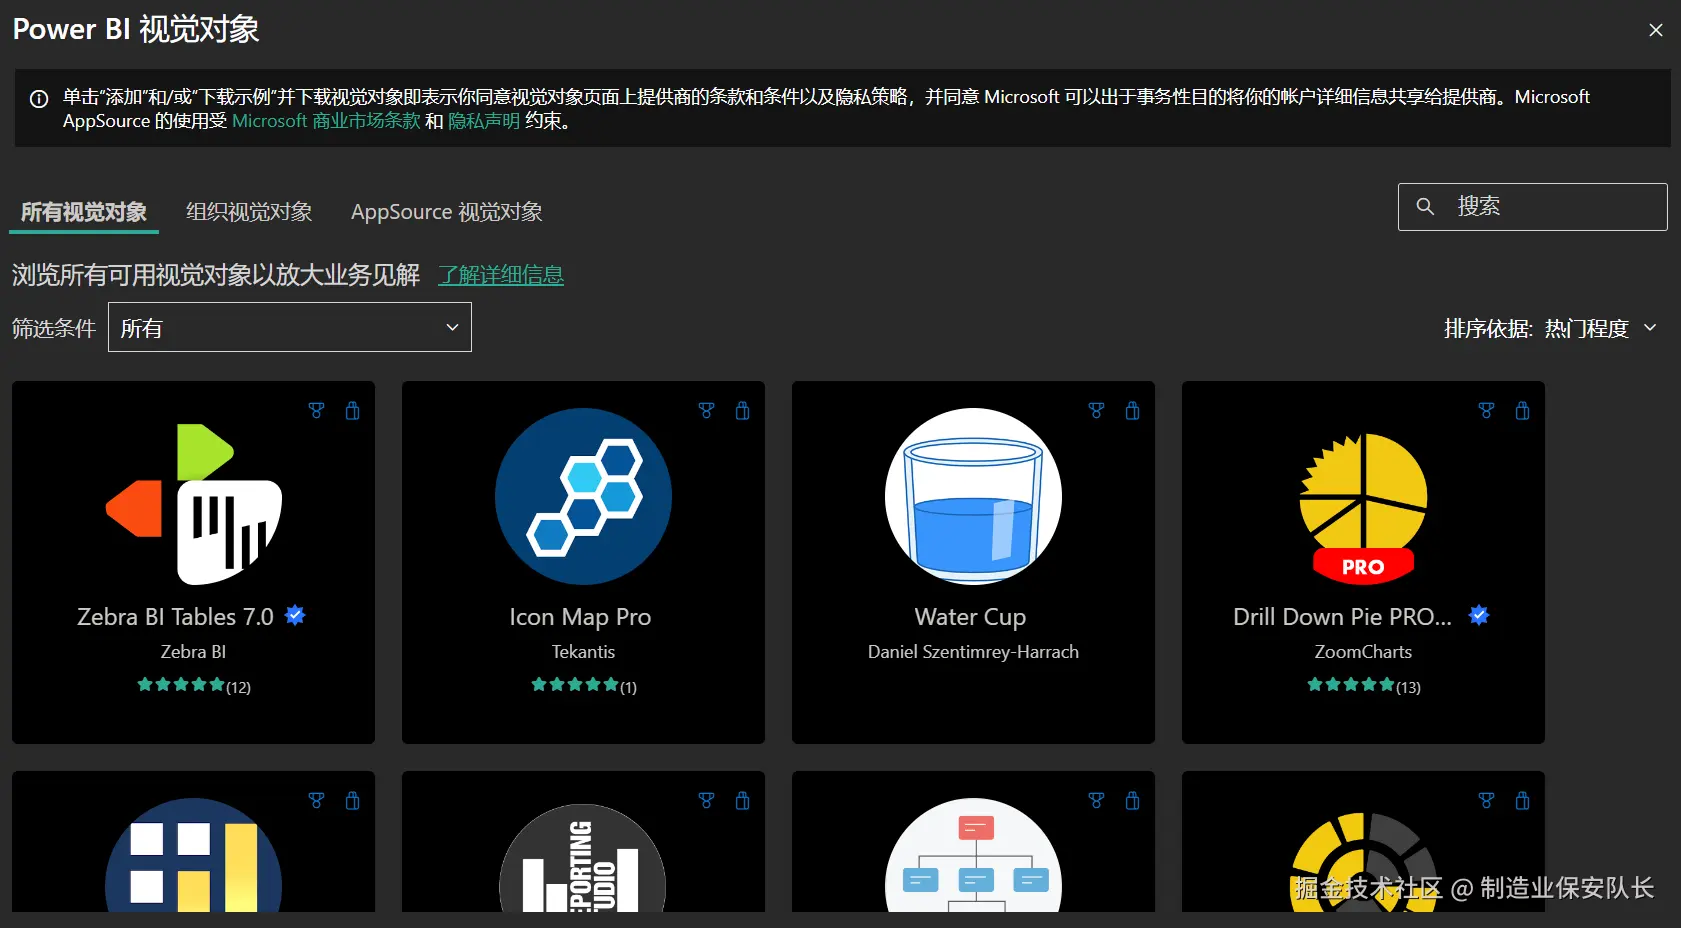
Task: Click the star rating with (12) reviews
Action: [194, 686]
